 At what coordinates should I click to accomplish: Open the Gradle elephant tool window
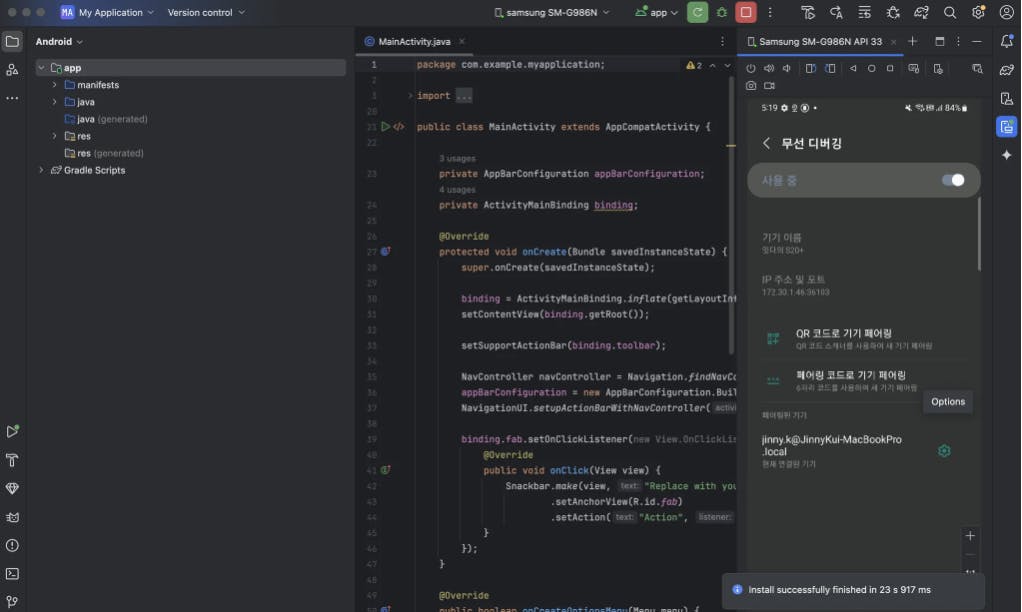(x=1006, y=70)
